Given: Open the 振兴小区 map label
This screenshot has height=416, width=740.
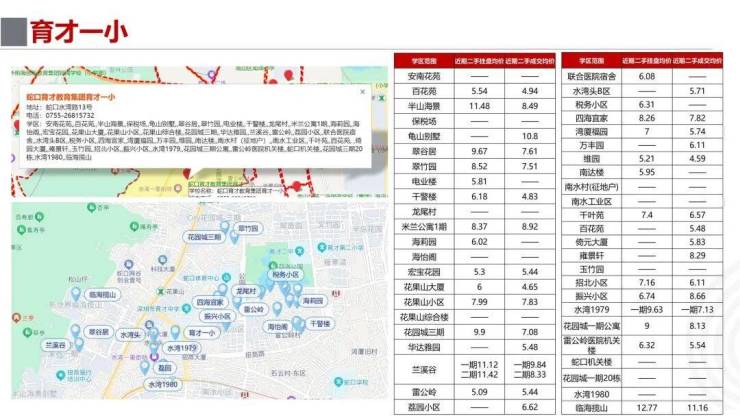Looking at the screenshot, I should point(217,316).
